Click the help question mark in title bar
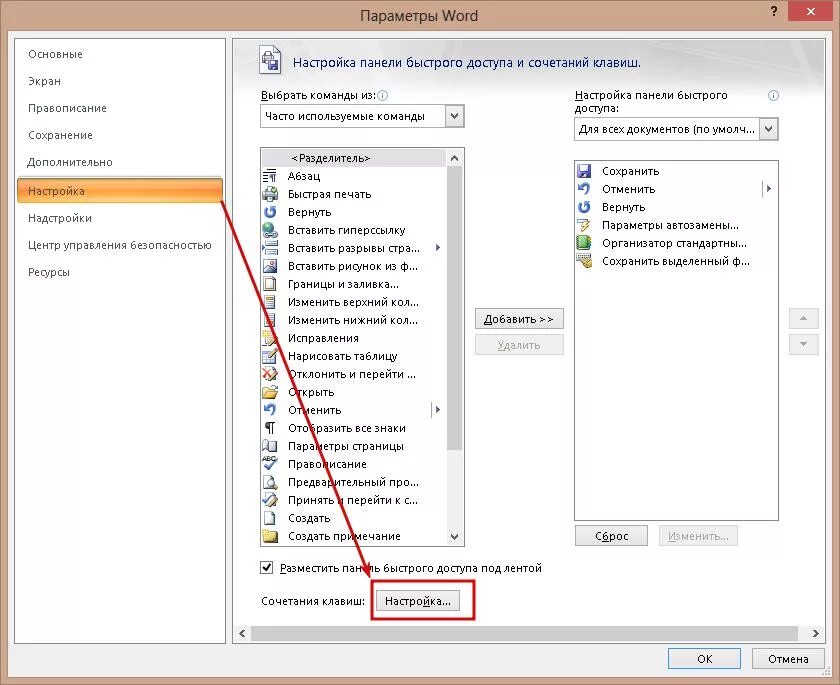 (774, 11)
